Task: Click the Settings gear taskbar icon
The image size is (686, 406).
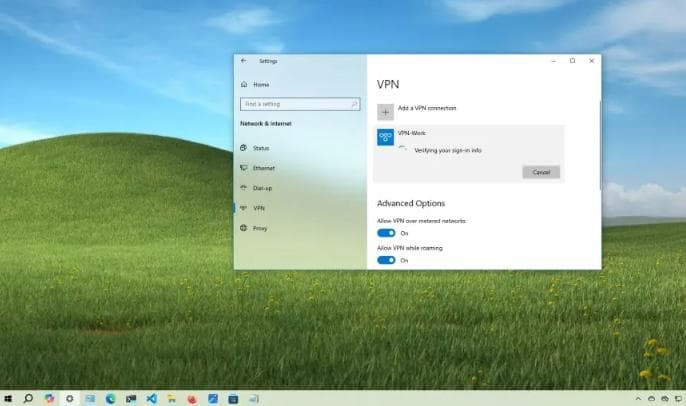Action: pos(70,399)
